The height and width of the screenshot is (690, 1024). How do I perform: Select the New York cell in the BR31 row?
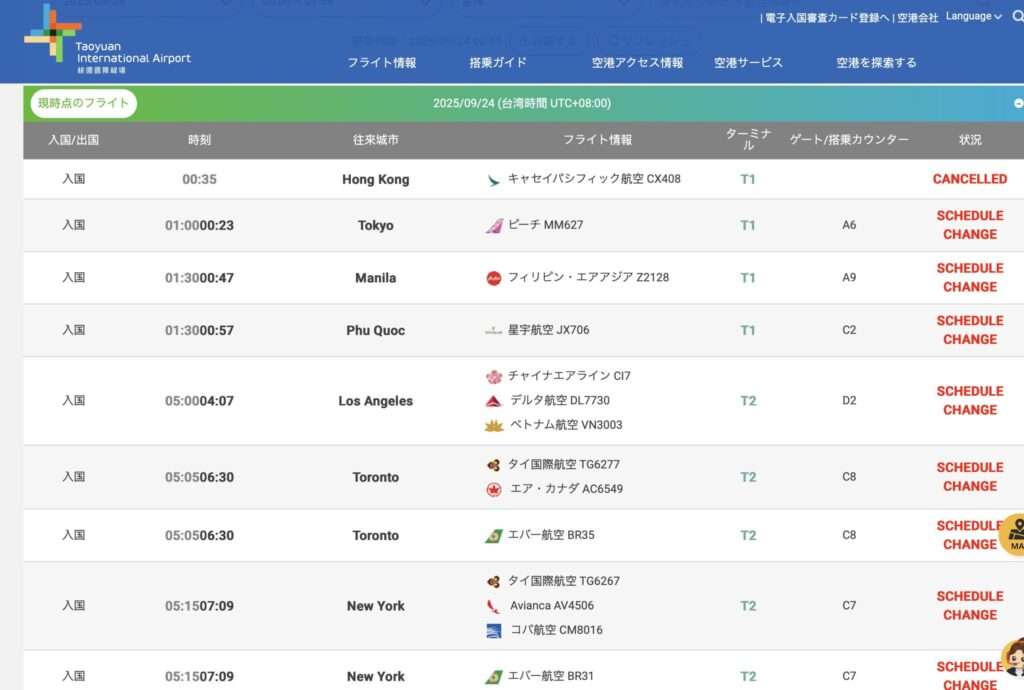pyautogui.click(x=376, y=676)
